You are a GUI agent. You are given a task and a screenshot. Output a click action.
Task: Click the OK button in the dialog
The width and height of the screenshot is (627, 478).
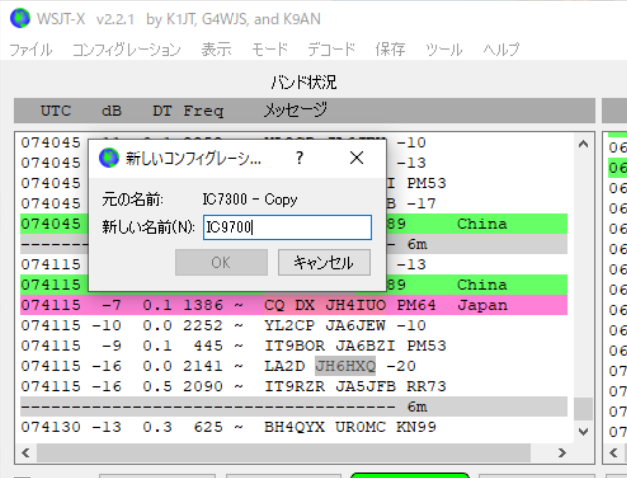(x=221, y=262)
